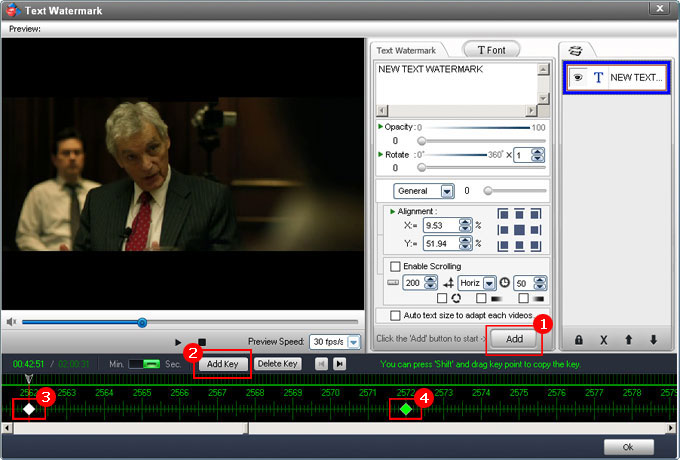Mute the preview audio speaker icon
This screenshot has width=680, height=460.
[x=11, y=322]
